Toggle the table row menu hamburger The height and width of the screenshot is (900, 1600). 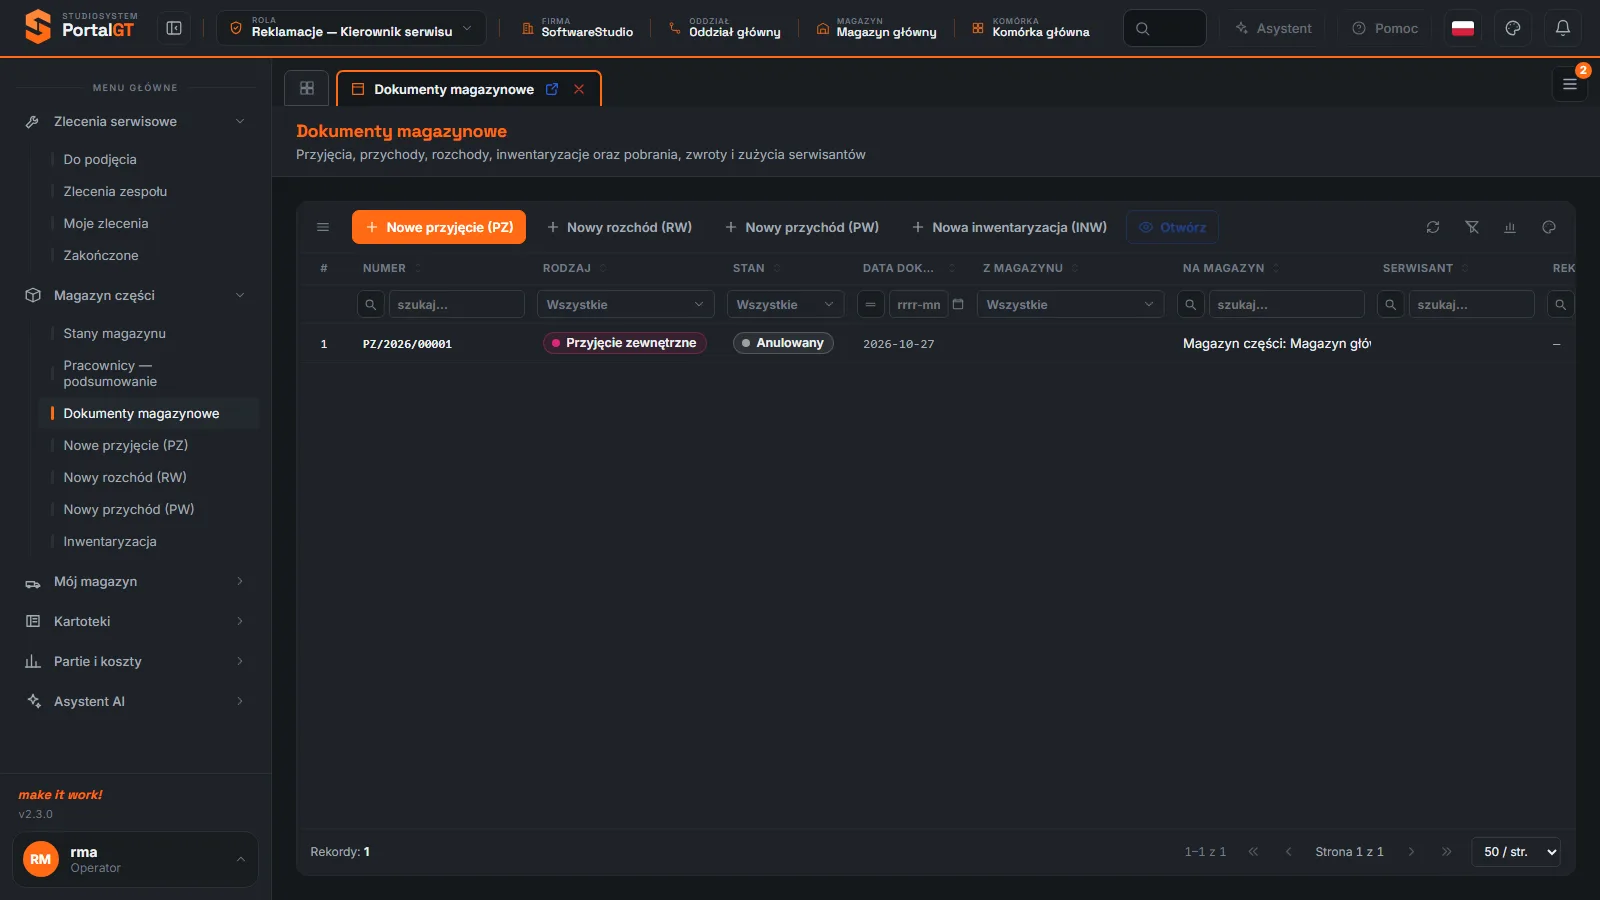323,227
